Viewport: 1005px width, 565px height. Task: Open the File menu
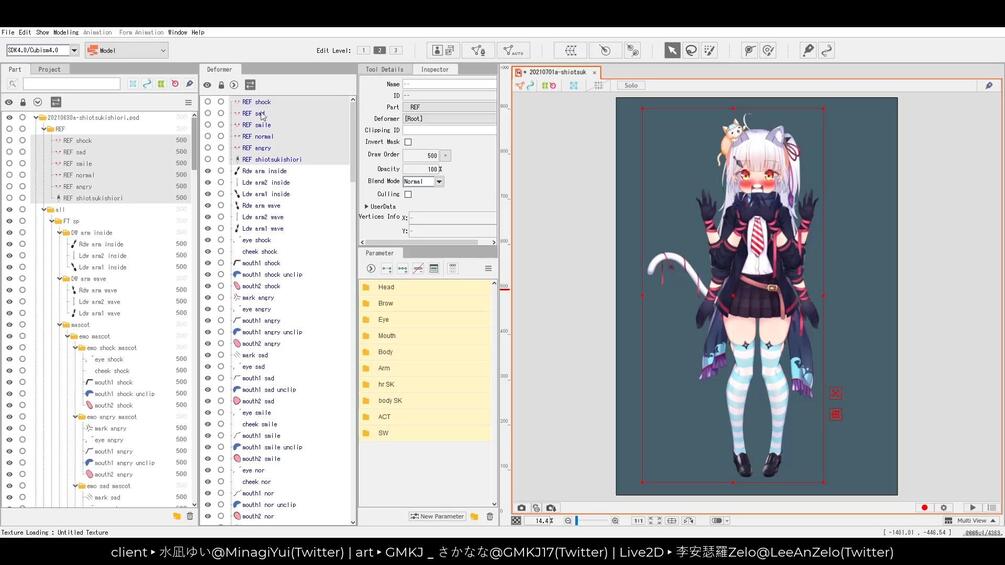(x=8, y=32)
